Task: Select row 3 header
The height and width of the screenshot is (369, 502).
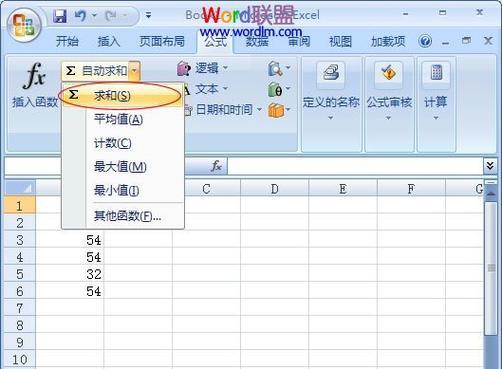Action: tap(20, 240)
